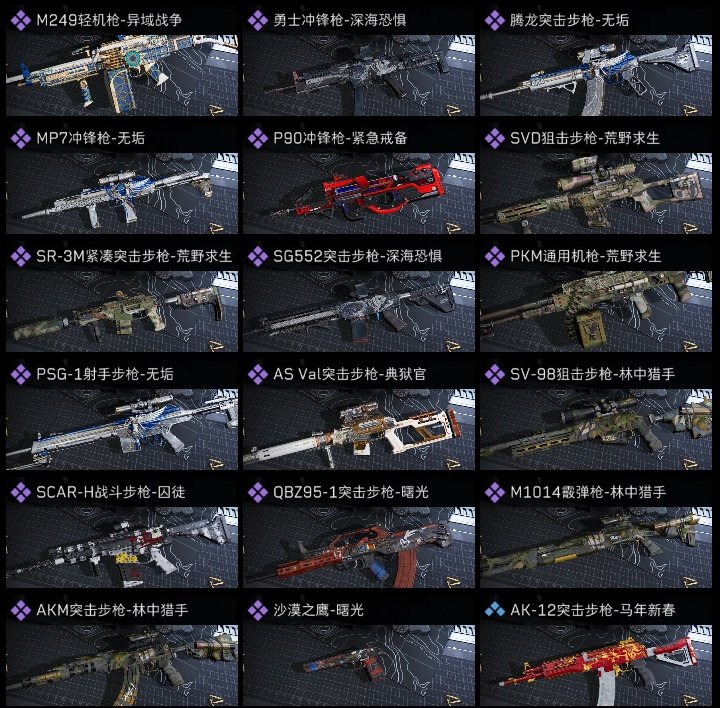Click the blue rarity icon beside AK-12突击步枪-马年新春
The width and height of the screenshot is (720, 708).
point(495,610)
